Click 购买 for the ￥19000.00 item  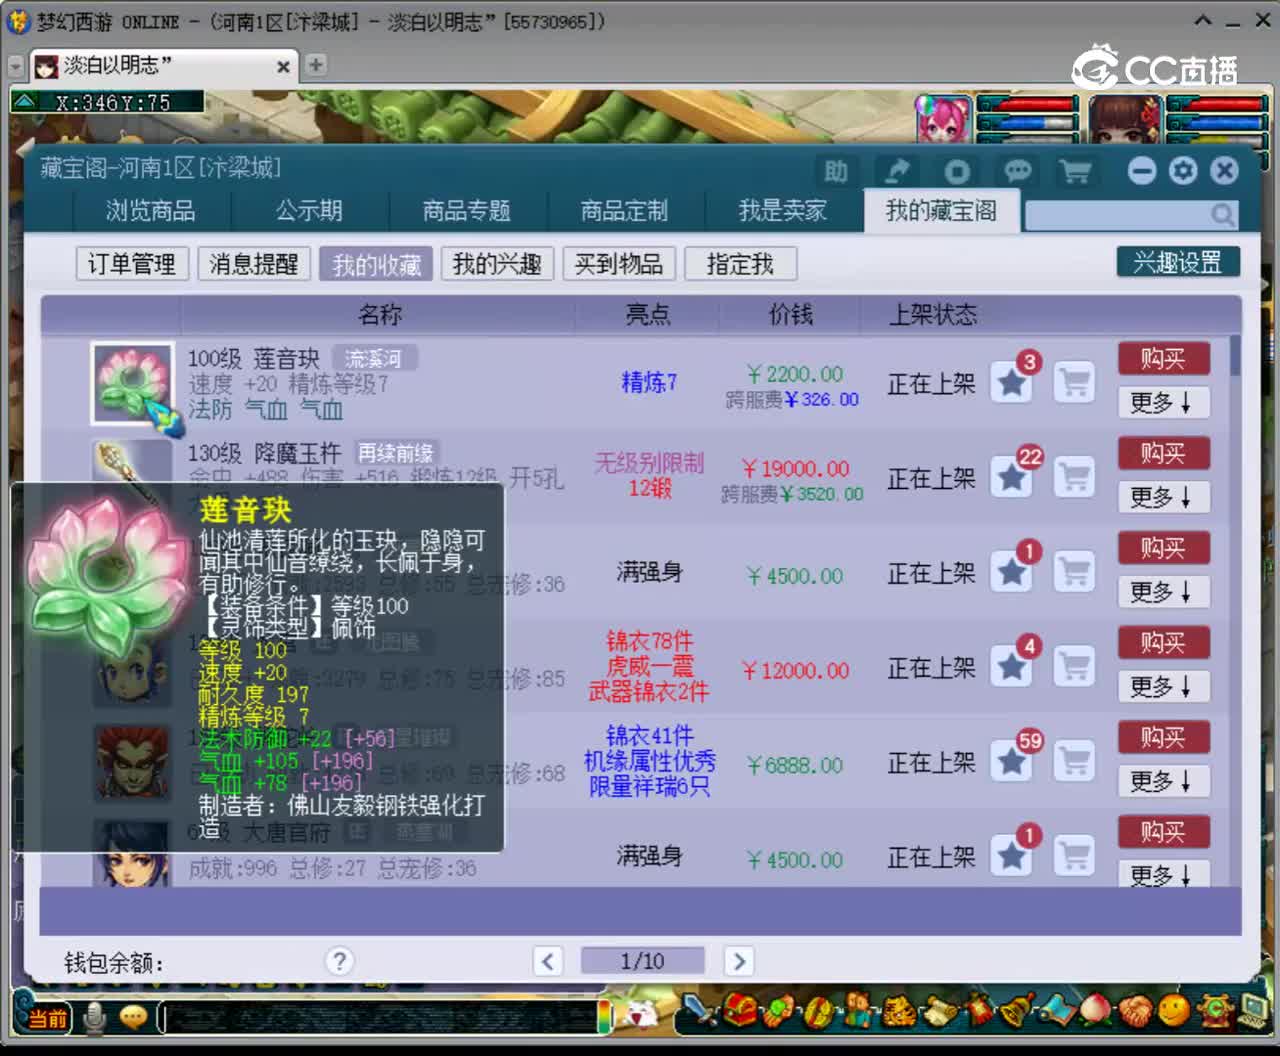1164,453
